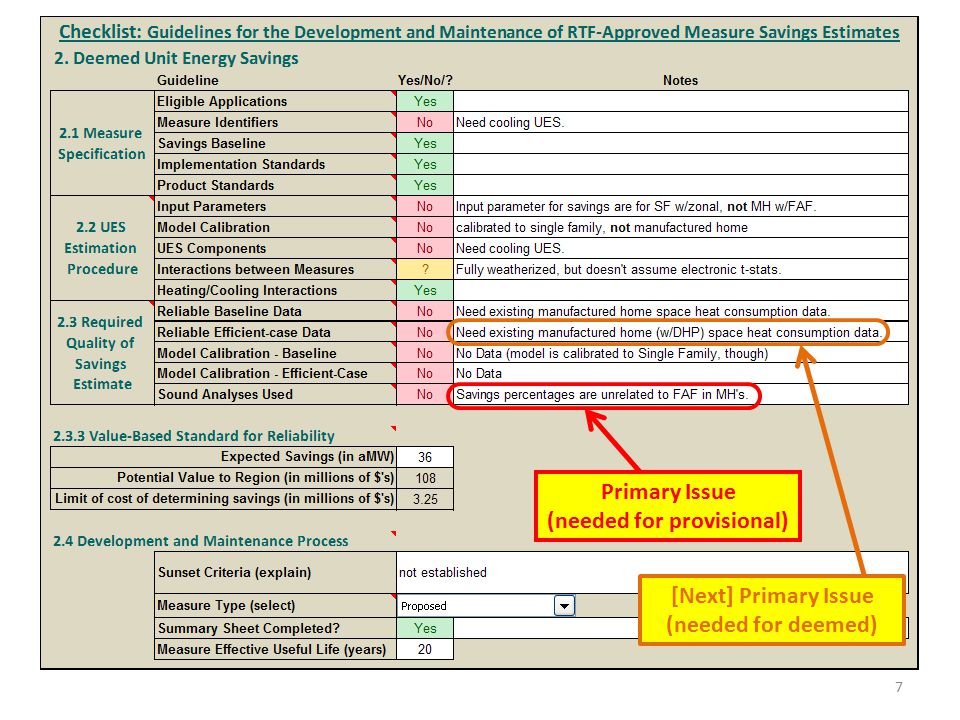Select the Reliable Baseline Data No cell
The width and height of the screenshot is (960, 720).
point(425,312)
